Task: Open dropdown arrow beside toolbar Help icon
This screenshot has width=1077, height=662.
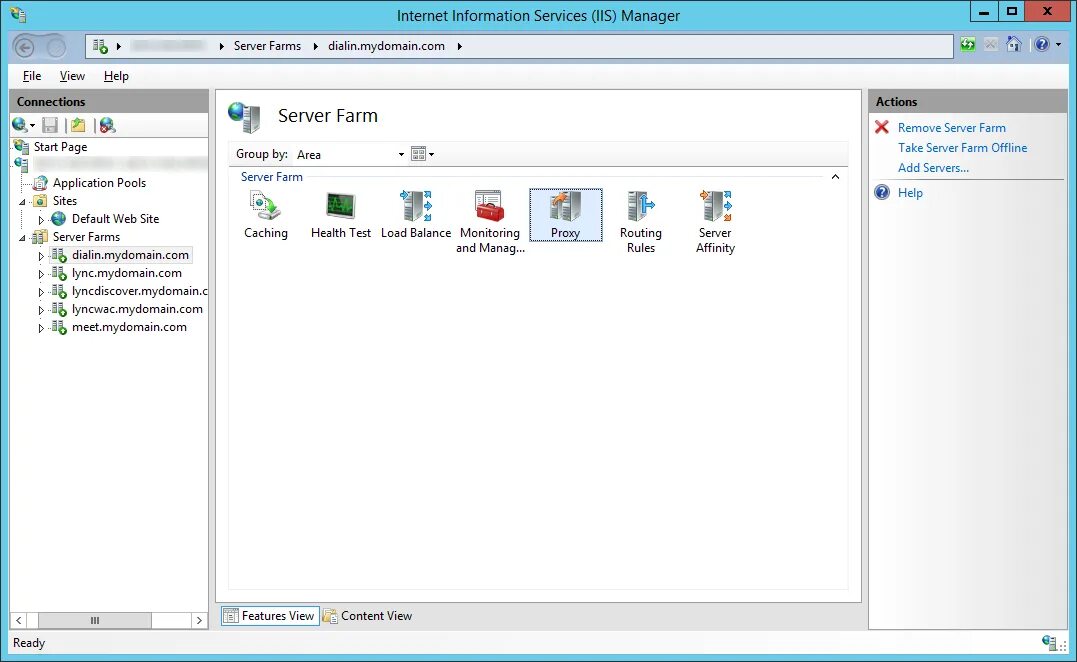Action: click(x=1058, y=45)
